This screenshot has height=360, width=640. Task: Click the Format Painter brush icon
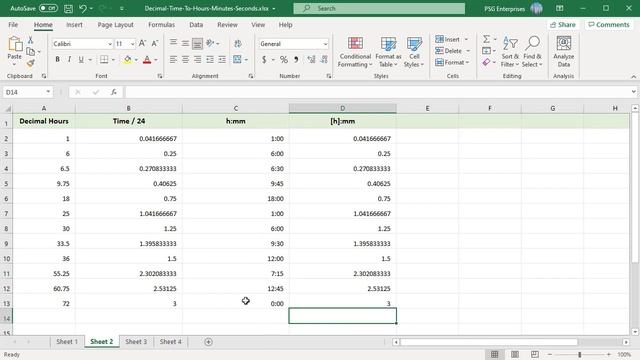point(30,63)
